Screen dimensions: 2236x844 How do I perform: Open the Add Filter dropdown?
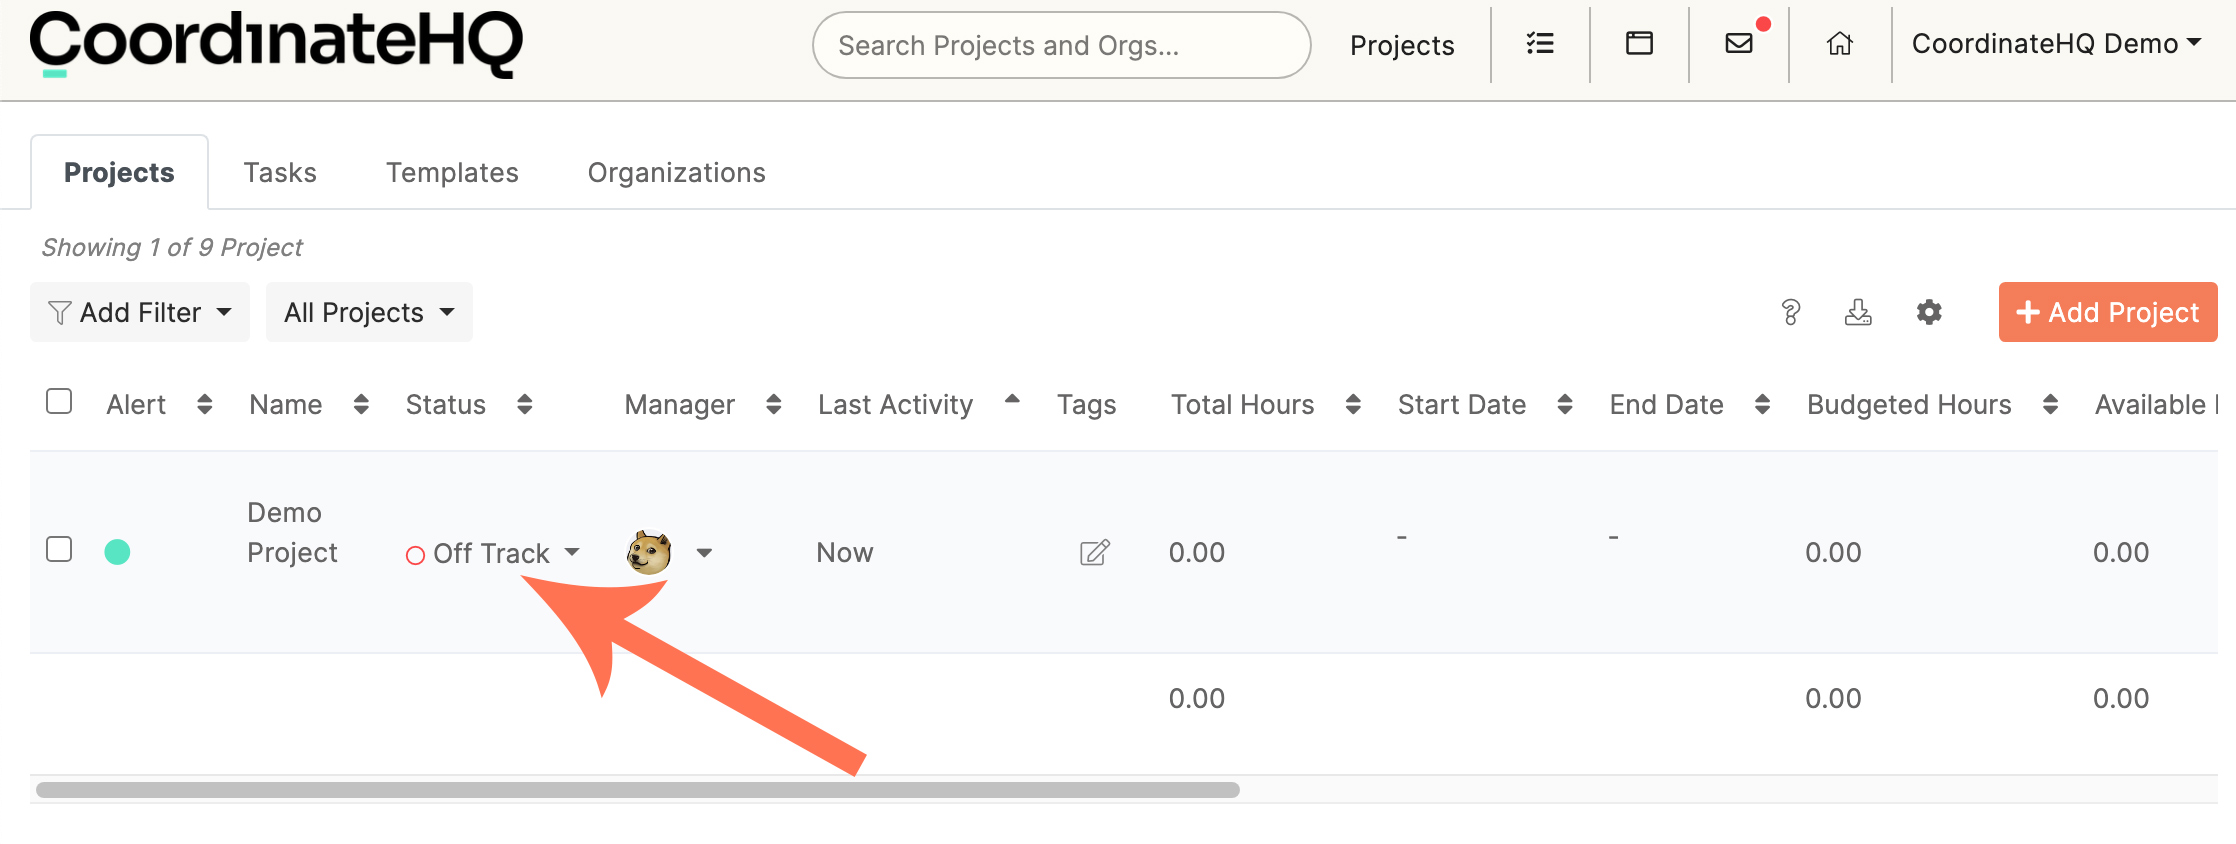(140, 312)
